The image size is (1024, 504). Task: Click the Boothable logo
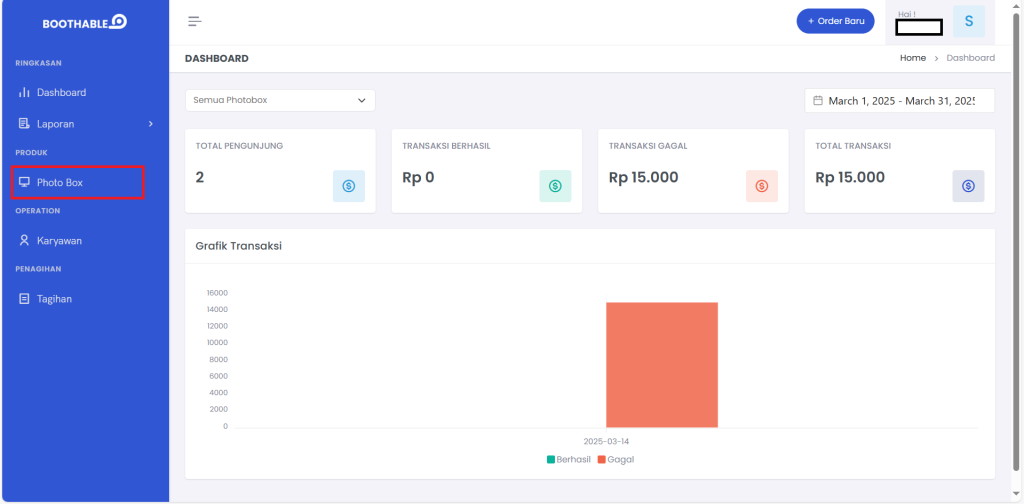85,22
